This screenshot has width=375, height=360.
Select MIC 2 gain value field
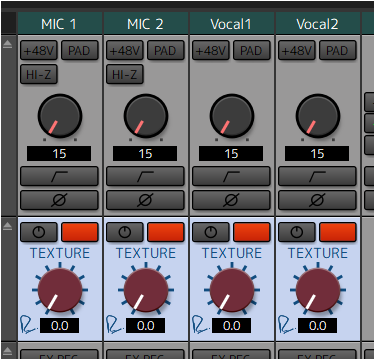pos(145,154)
